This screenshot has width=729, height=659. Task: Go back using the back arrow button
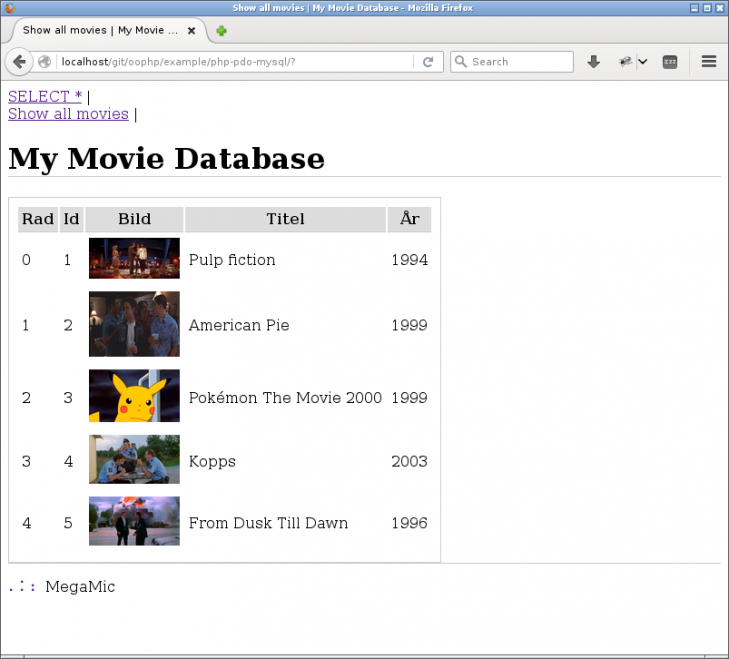point(19,62)
